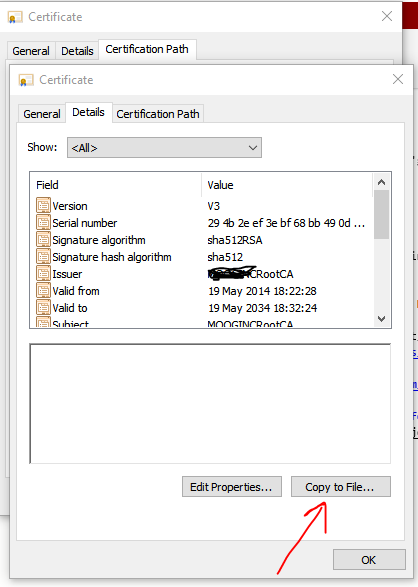Click the Serial number field icon
This screenshot has width=418, height=587.
43,223
